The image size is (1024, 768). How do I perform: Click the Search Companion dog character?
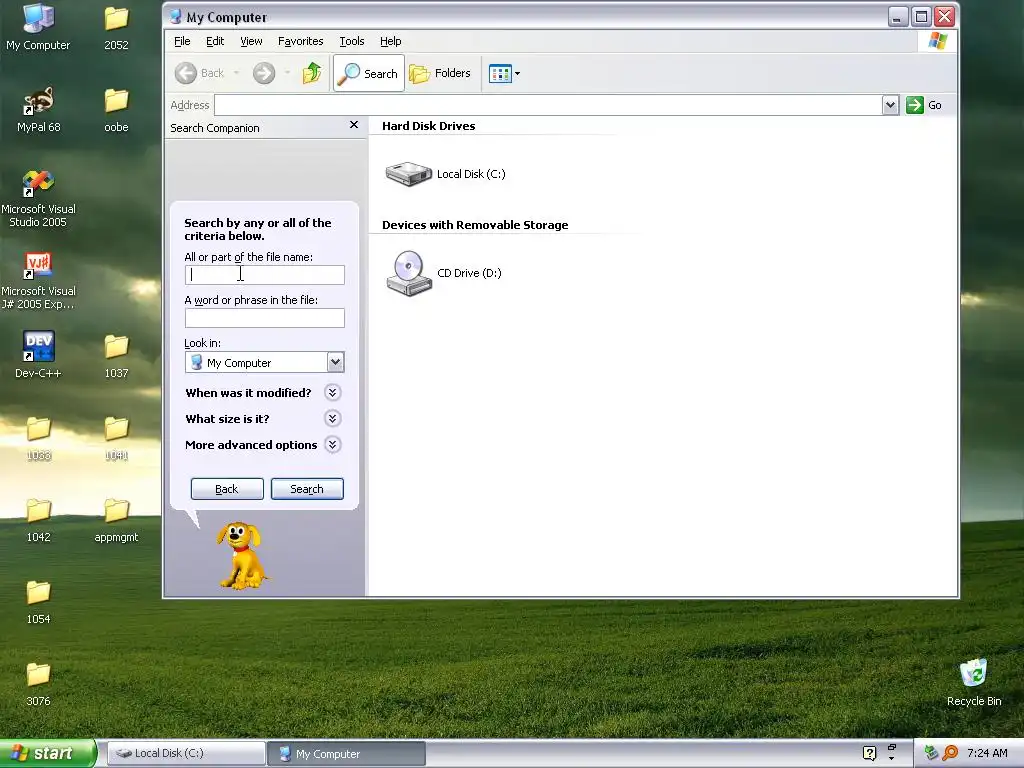[242, 556]
